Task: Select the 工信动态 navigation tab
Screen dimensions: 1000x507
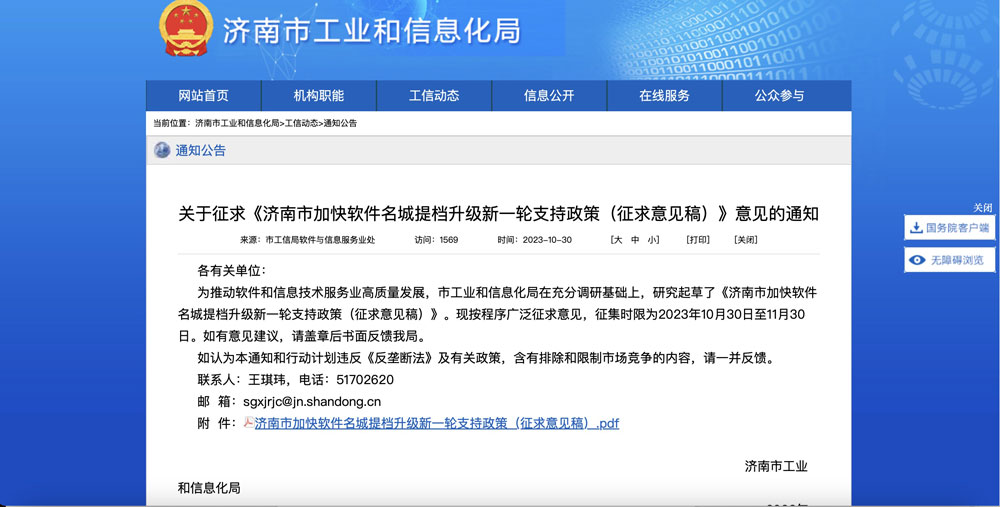Action: pos(434,96)
